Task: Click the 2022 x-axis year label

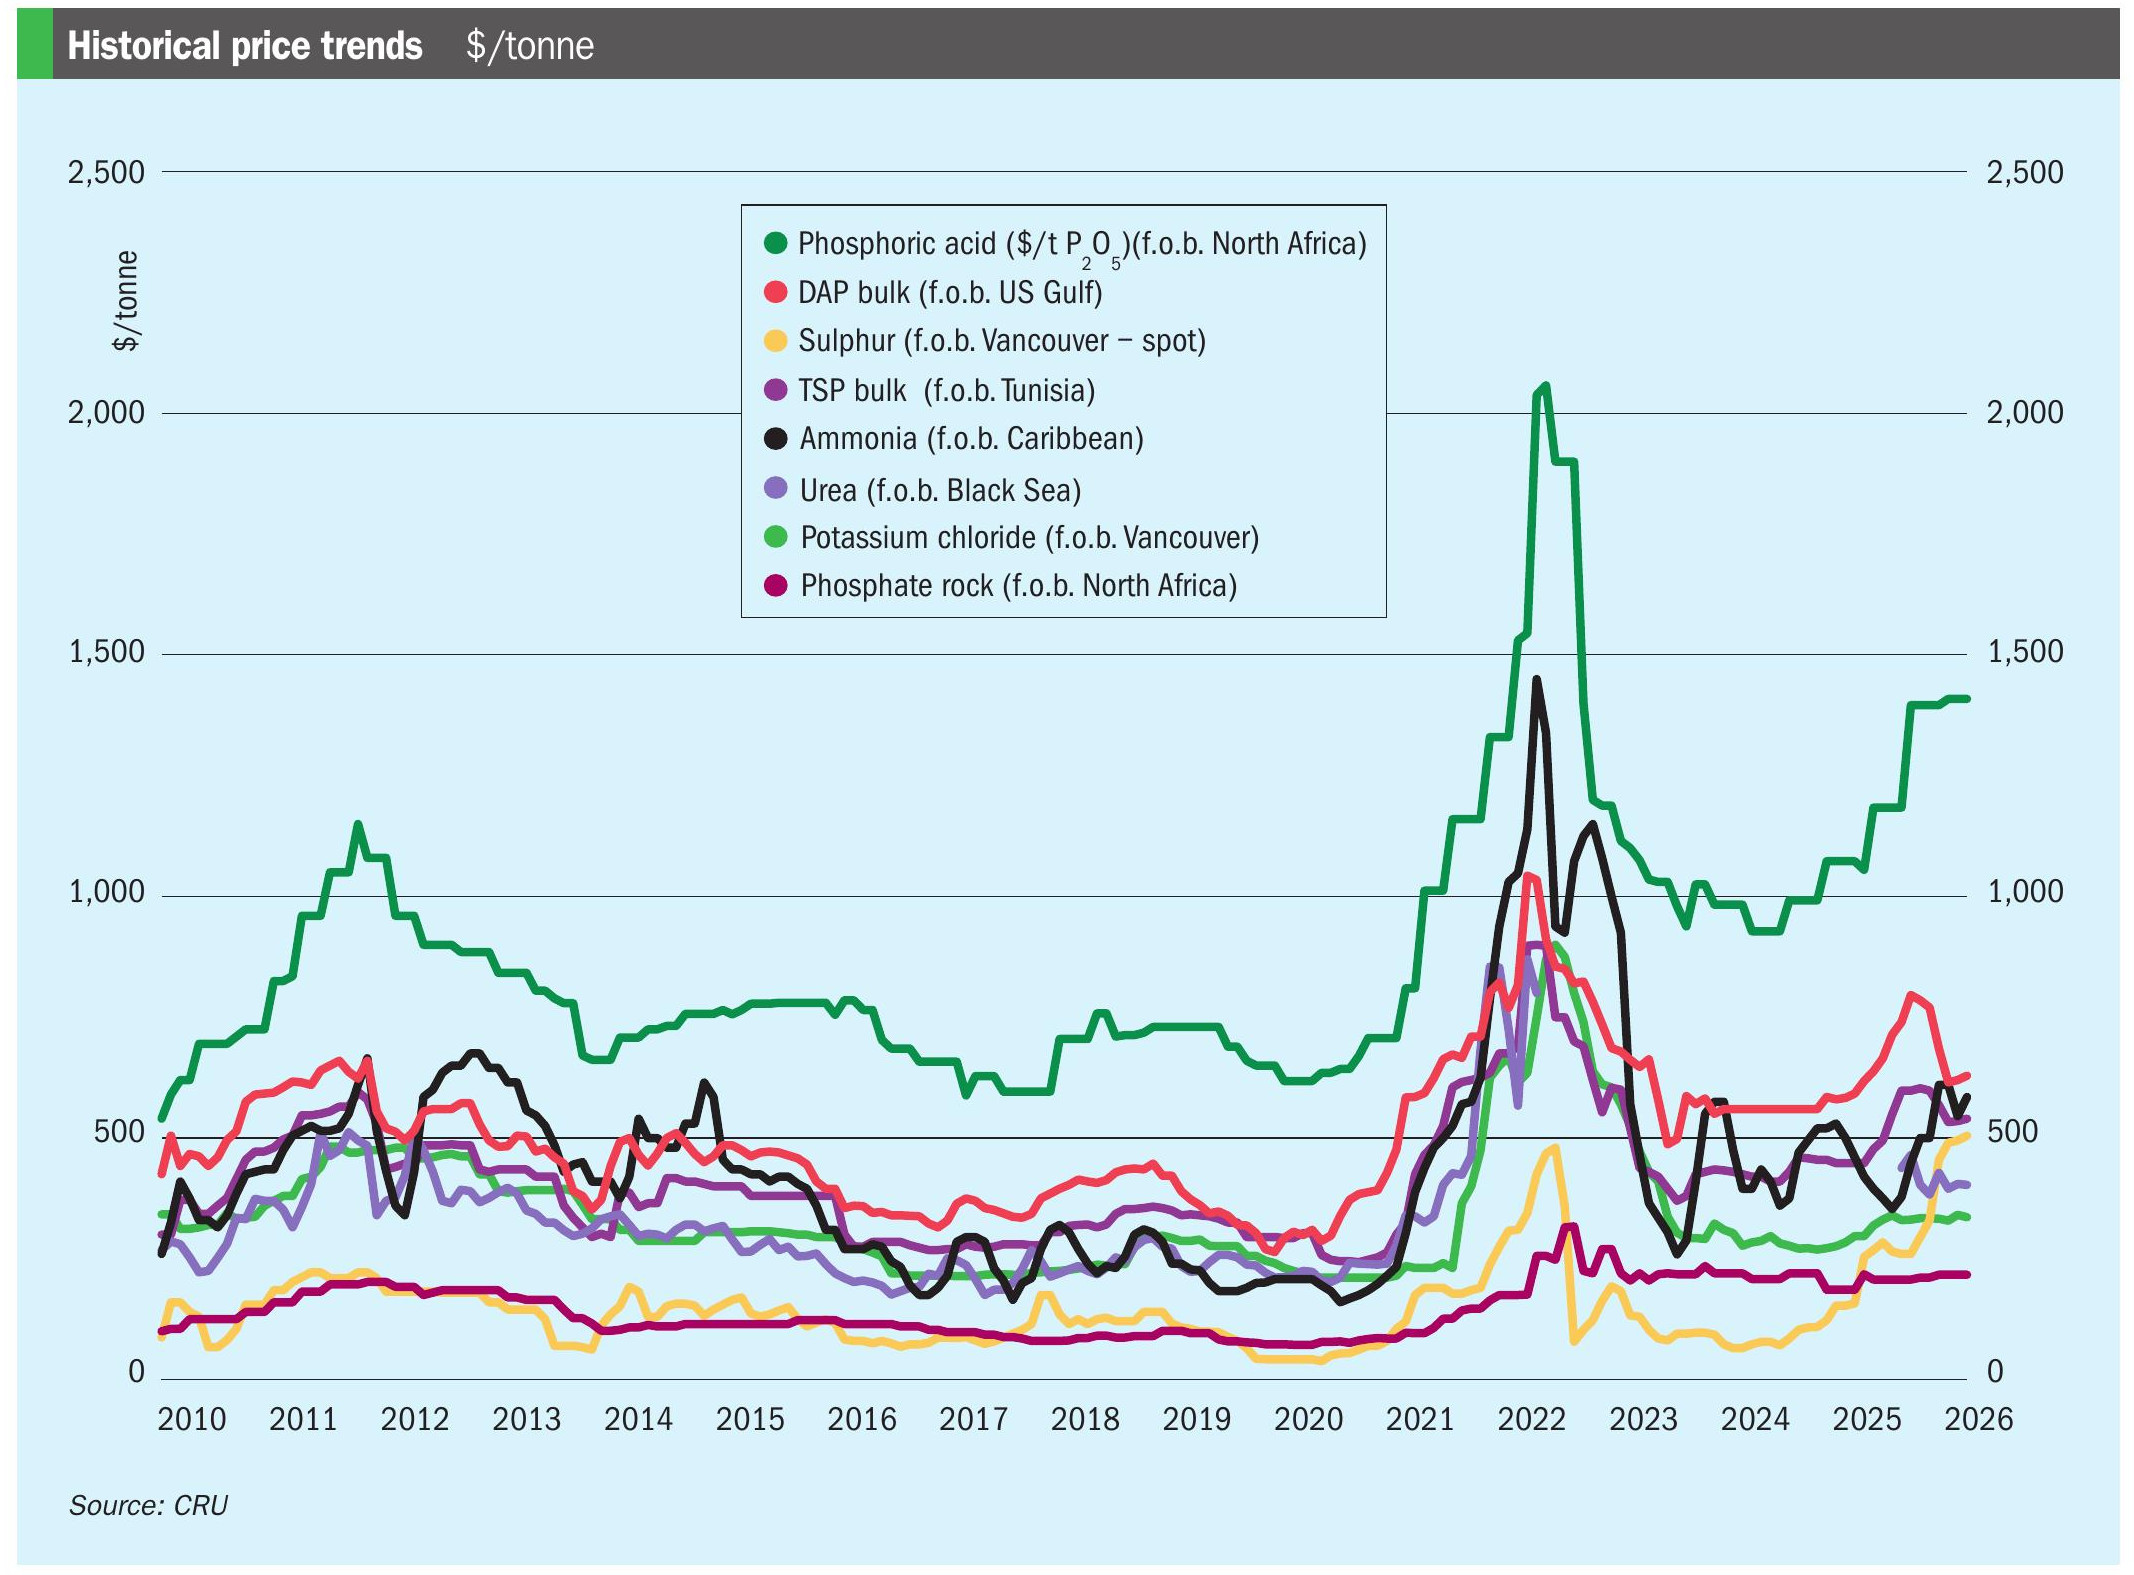Action: coord(1530,1419)
